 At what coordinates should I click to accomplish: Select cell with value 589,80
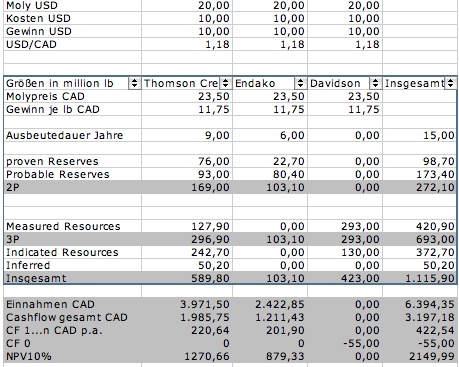click(x=187, y=278)
